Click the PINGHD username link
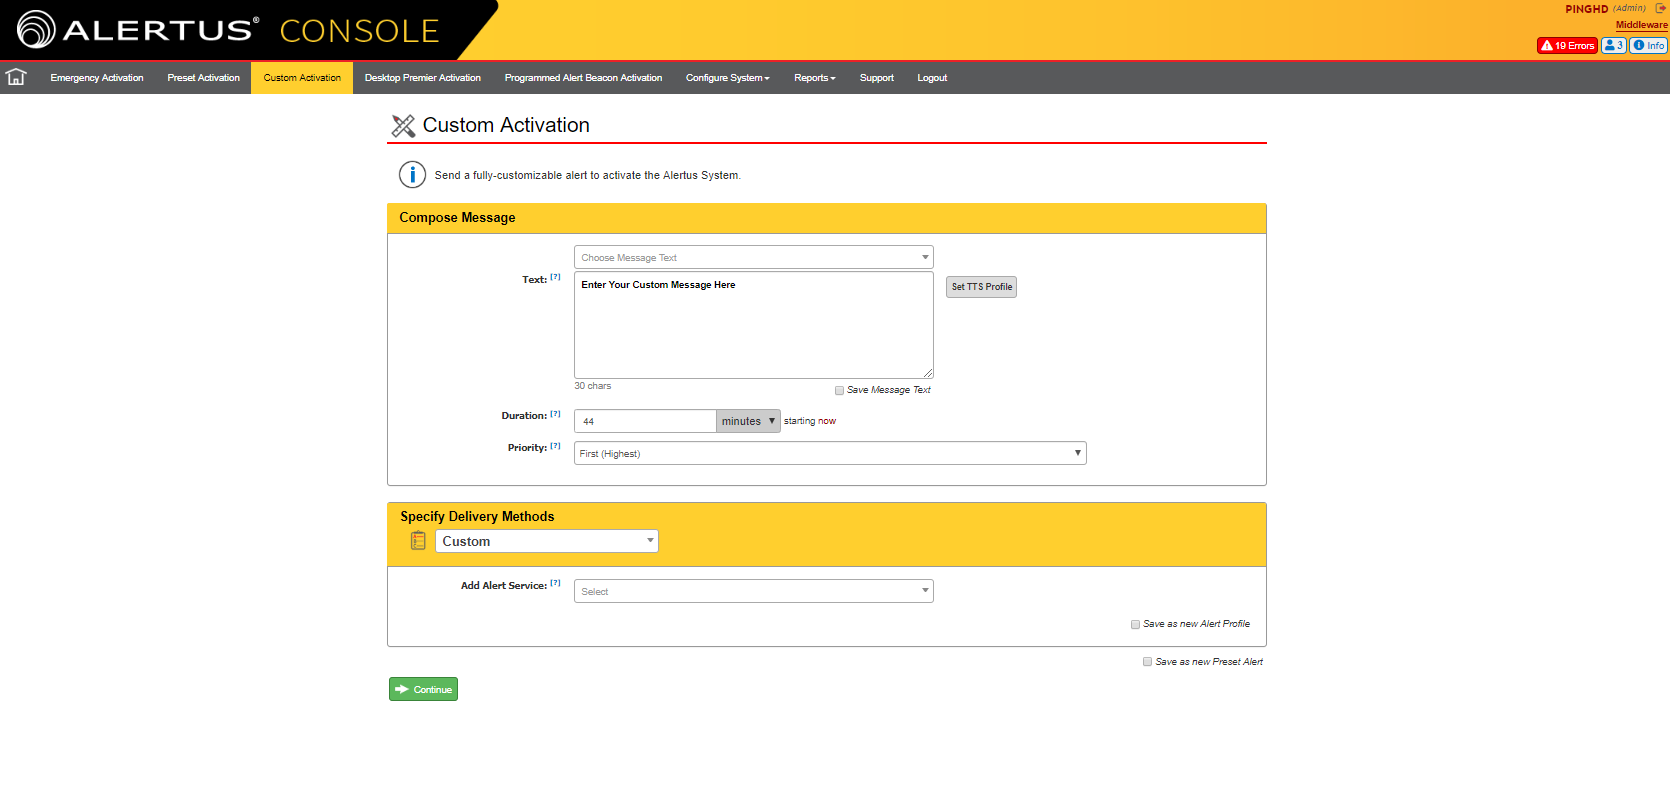This screenshot has width=1670, height=812. 1586,9
